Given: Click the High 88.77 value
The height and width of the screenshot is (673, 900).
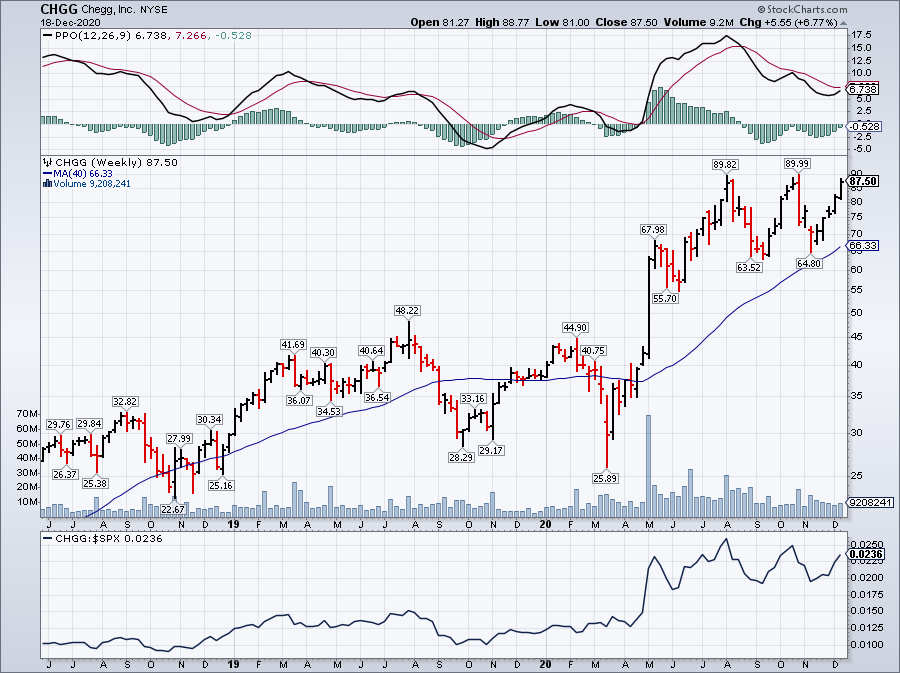Looking at the screenshot, I should click(502, 23).
